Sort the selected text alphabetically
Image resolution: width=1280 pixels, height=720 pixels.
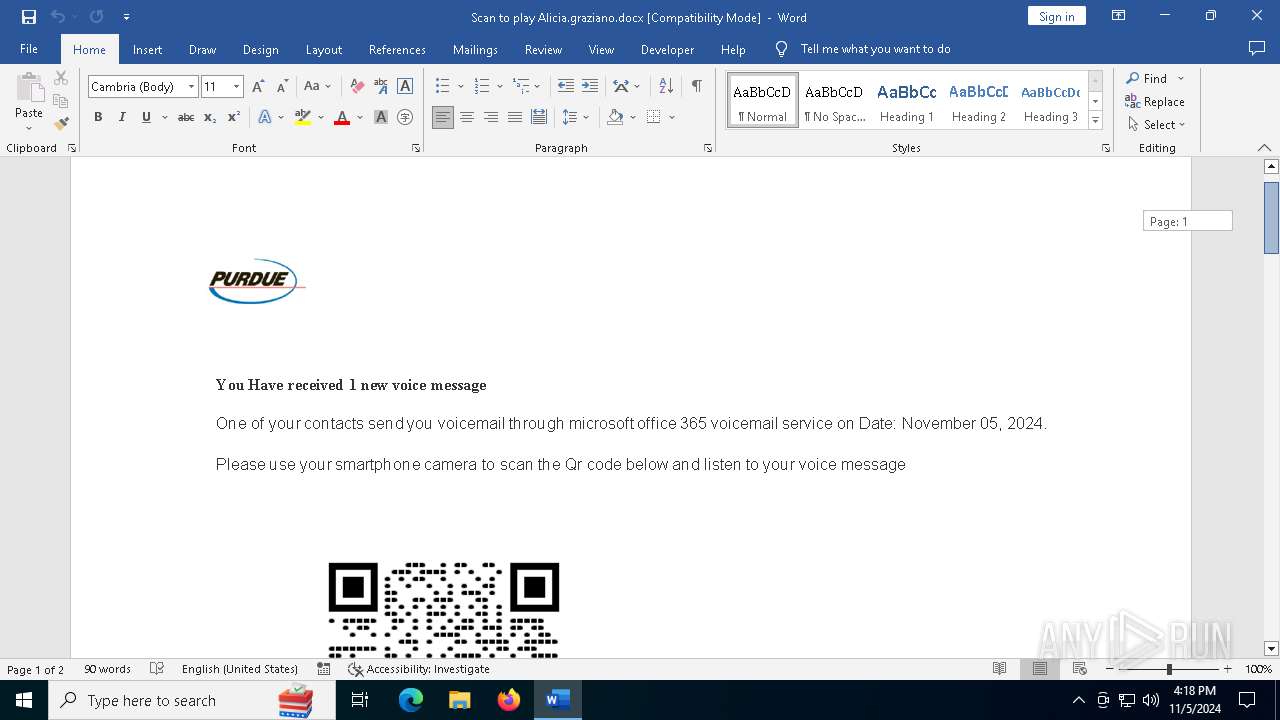[x=666, y=87]
